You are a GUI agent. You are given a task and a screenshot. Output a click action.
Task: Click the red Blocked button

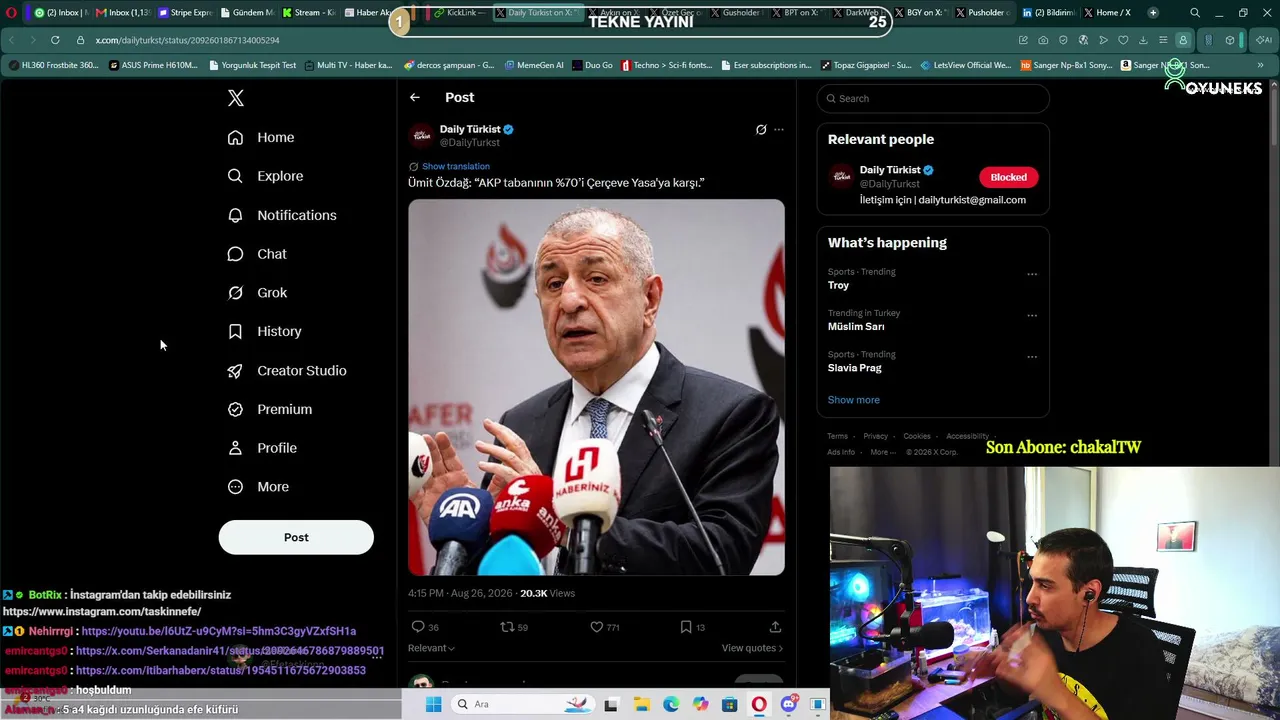pos(1008,177)
